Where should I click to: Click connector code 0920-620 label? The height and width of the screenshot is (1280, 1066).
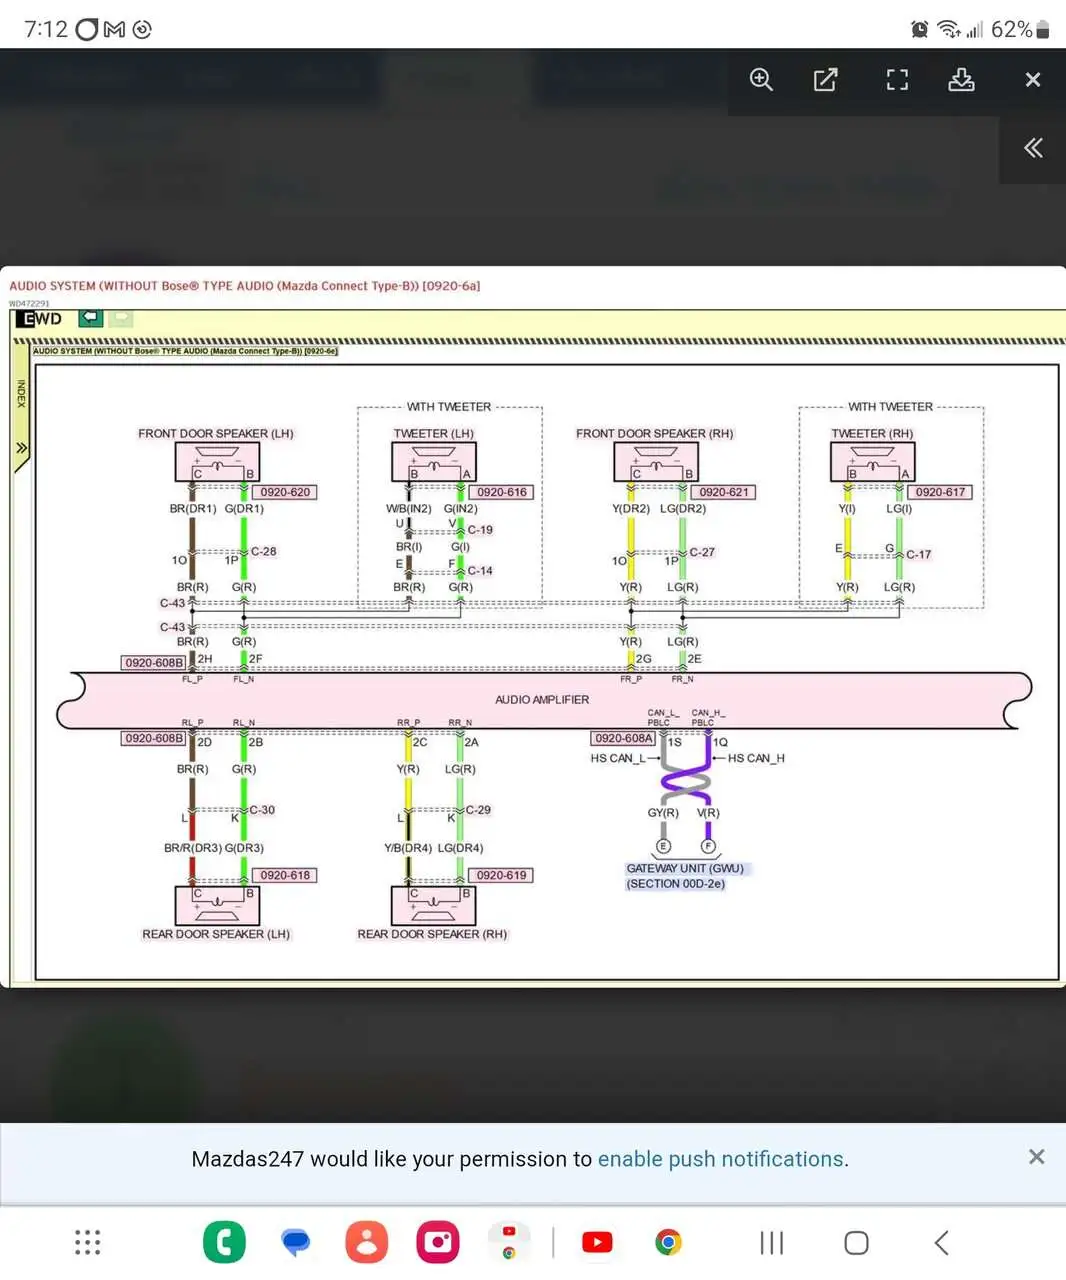285,492
